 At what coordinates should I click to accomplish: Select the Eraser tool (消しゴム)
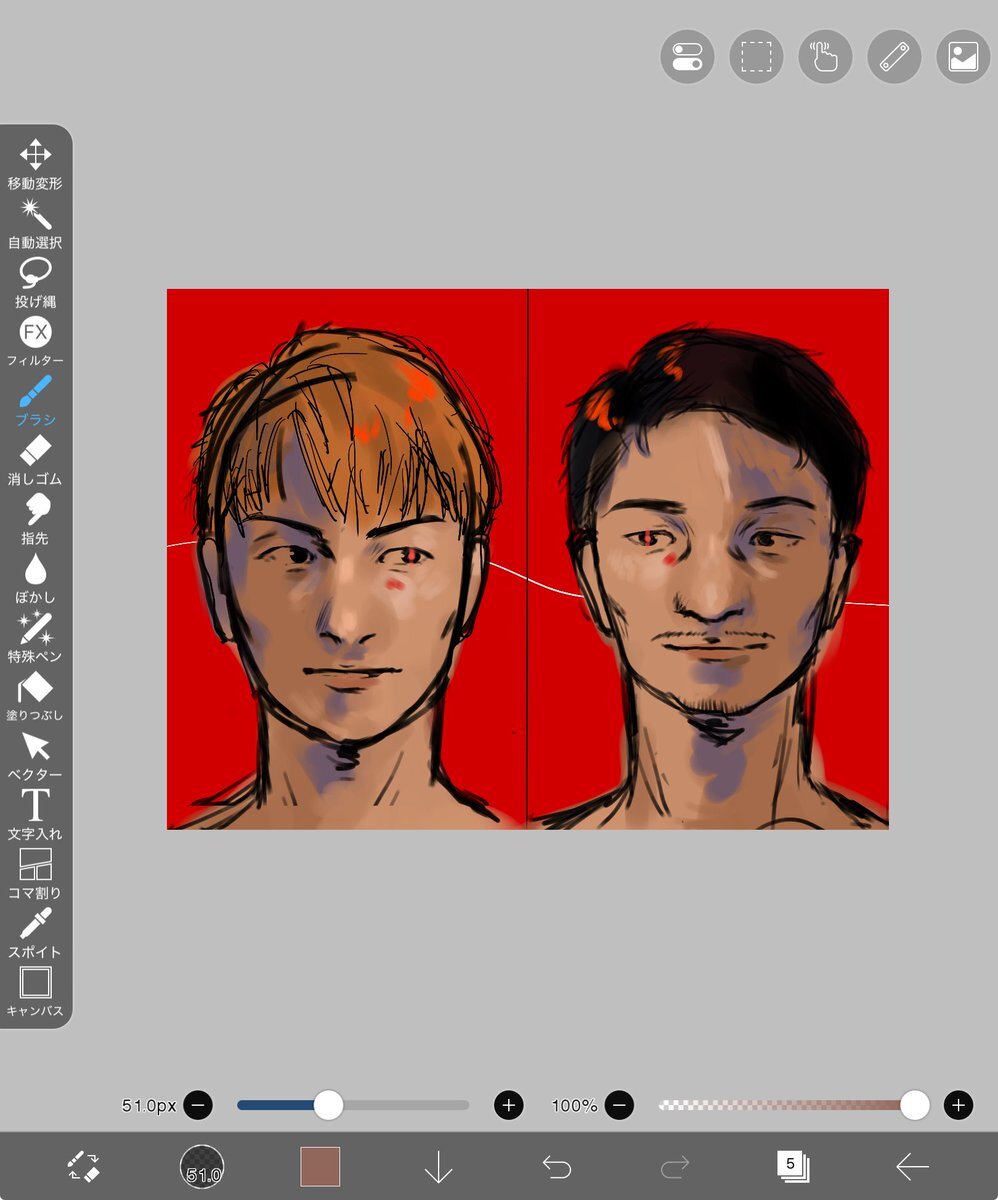pos(35,459)
